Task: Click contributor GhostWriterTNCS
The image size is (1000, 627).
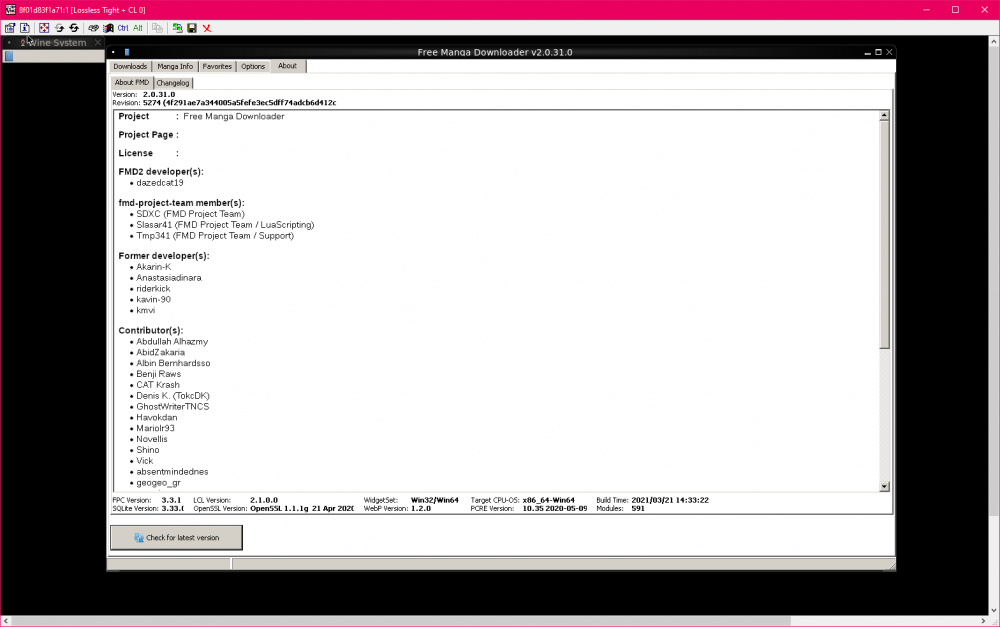Action: 172,407
